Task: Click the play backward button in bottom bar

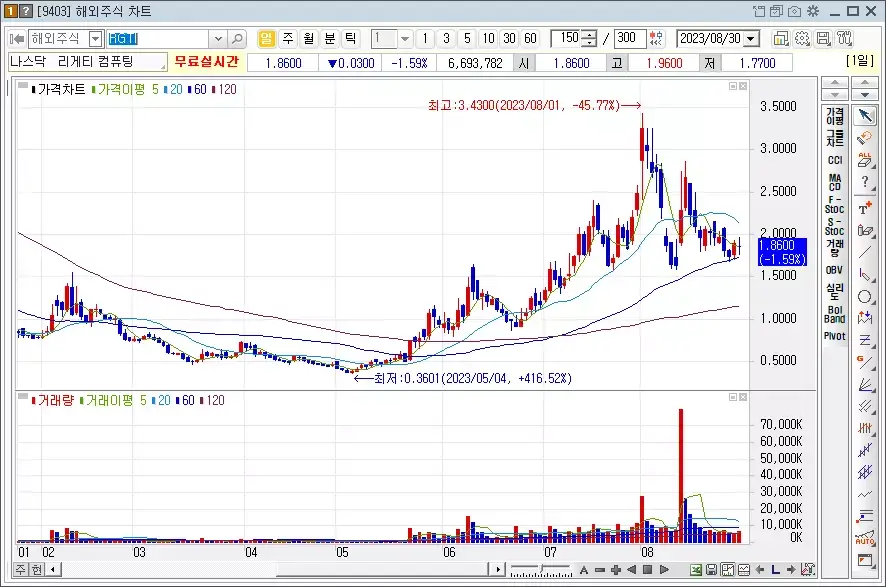Action: point(632,569)
